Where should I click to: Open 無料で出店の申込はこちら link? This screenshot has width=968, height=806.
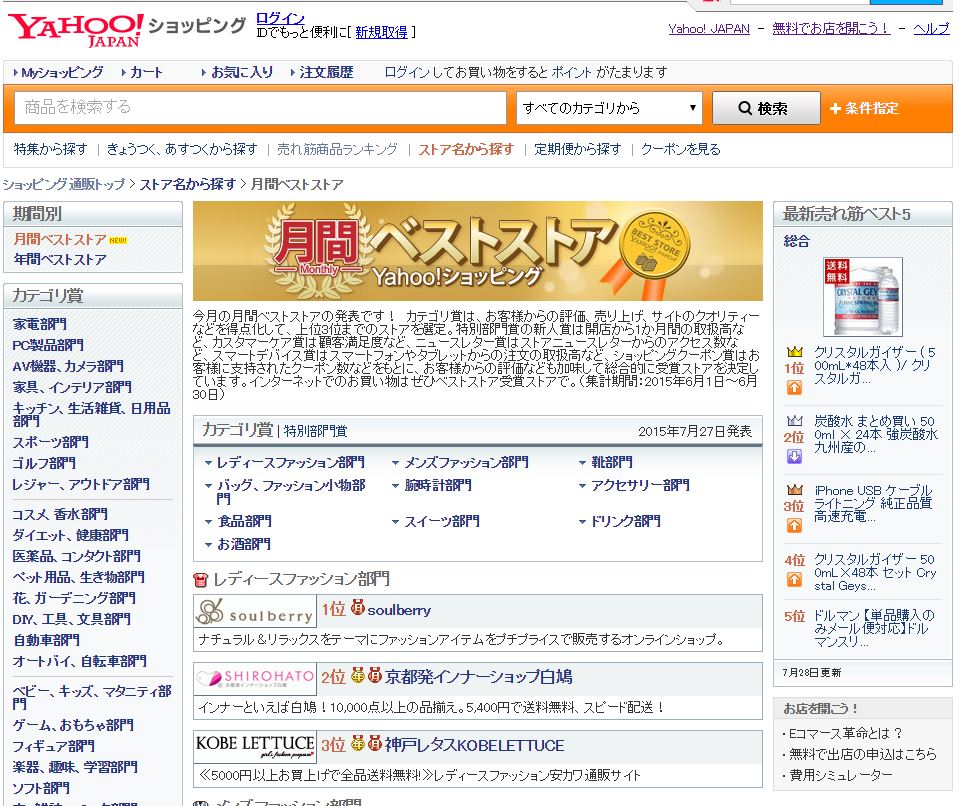coord(862,754)
